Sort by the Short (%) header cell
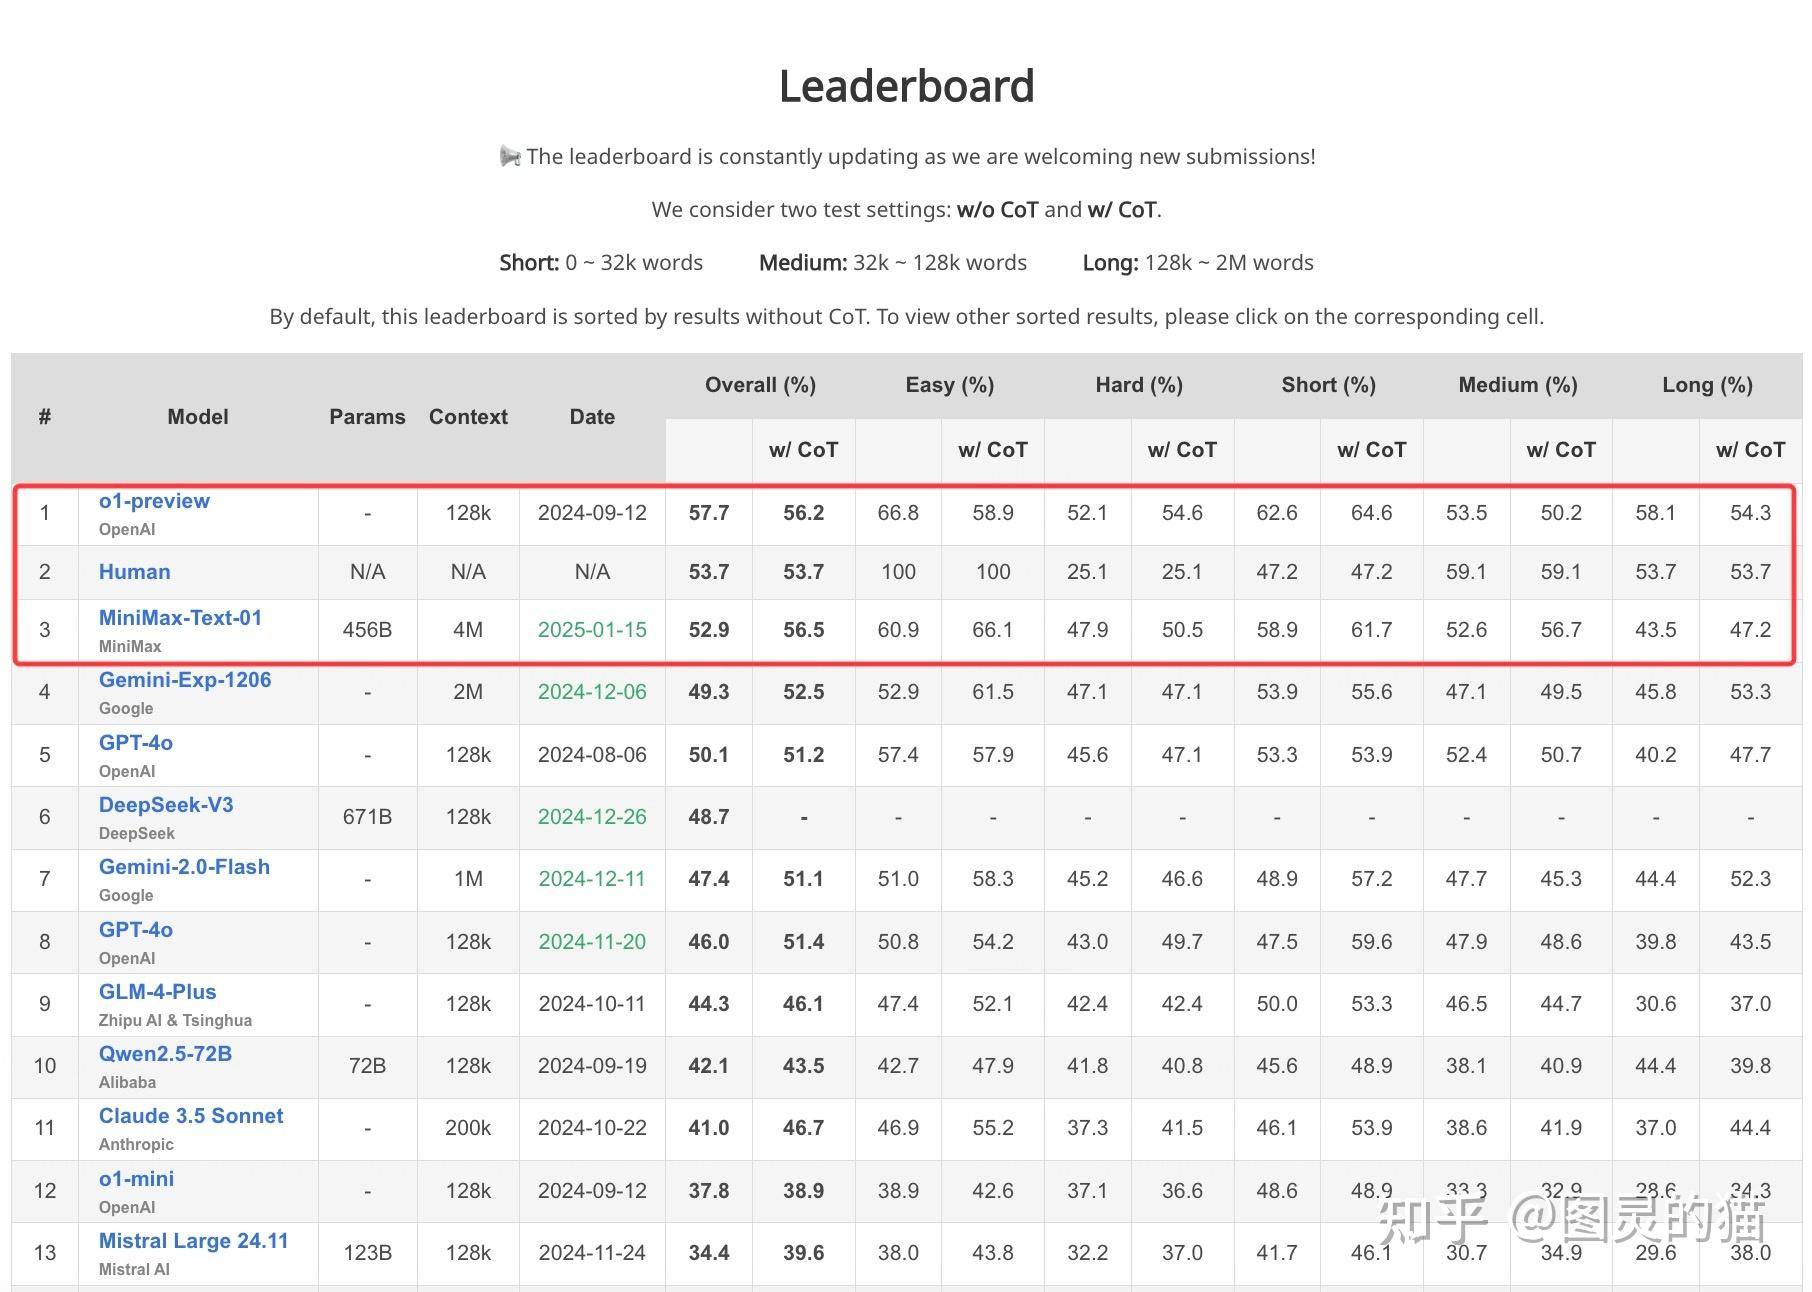Screen dimensions: 1812x1292 [x=1328, y=385]
